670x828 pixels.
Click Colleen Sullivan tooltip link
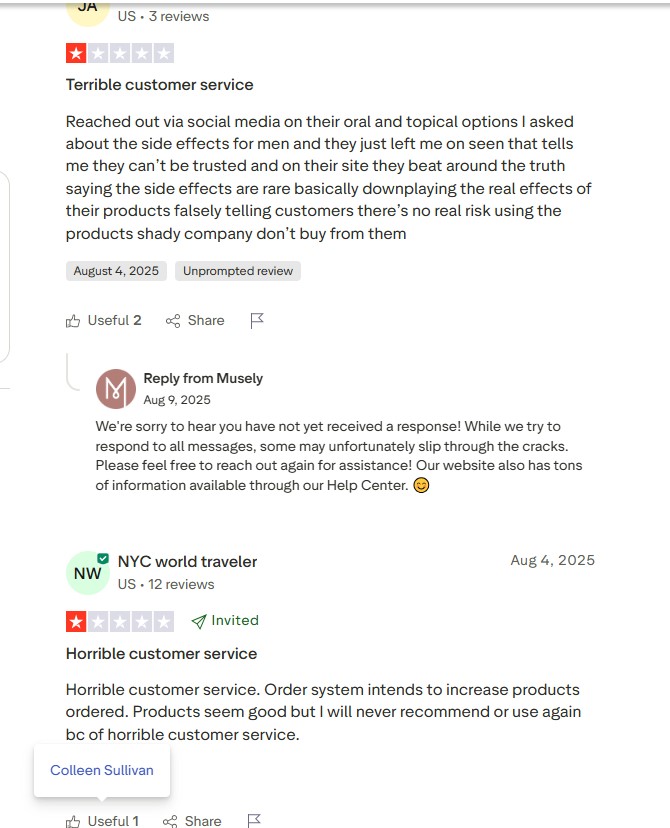coord(102,770)
